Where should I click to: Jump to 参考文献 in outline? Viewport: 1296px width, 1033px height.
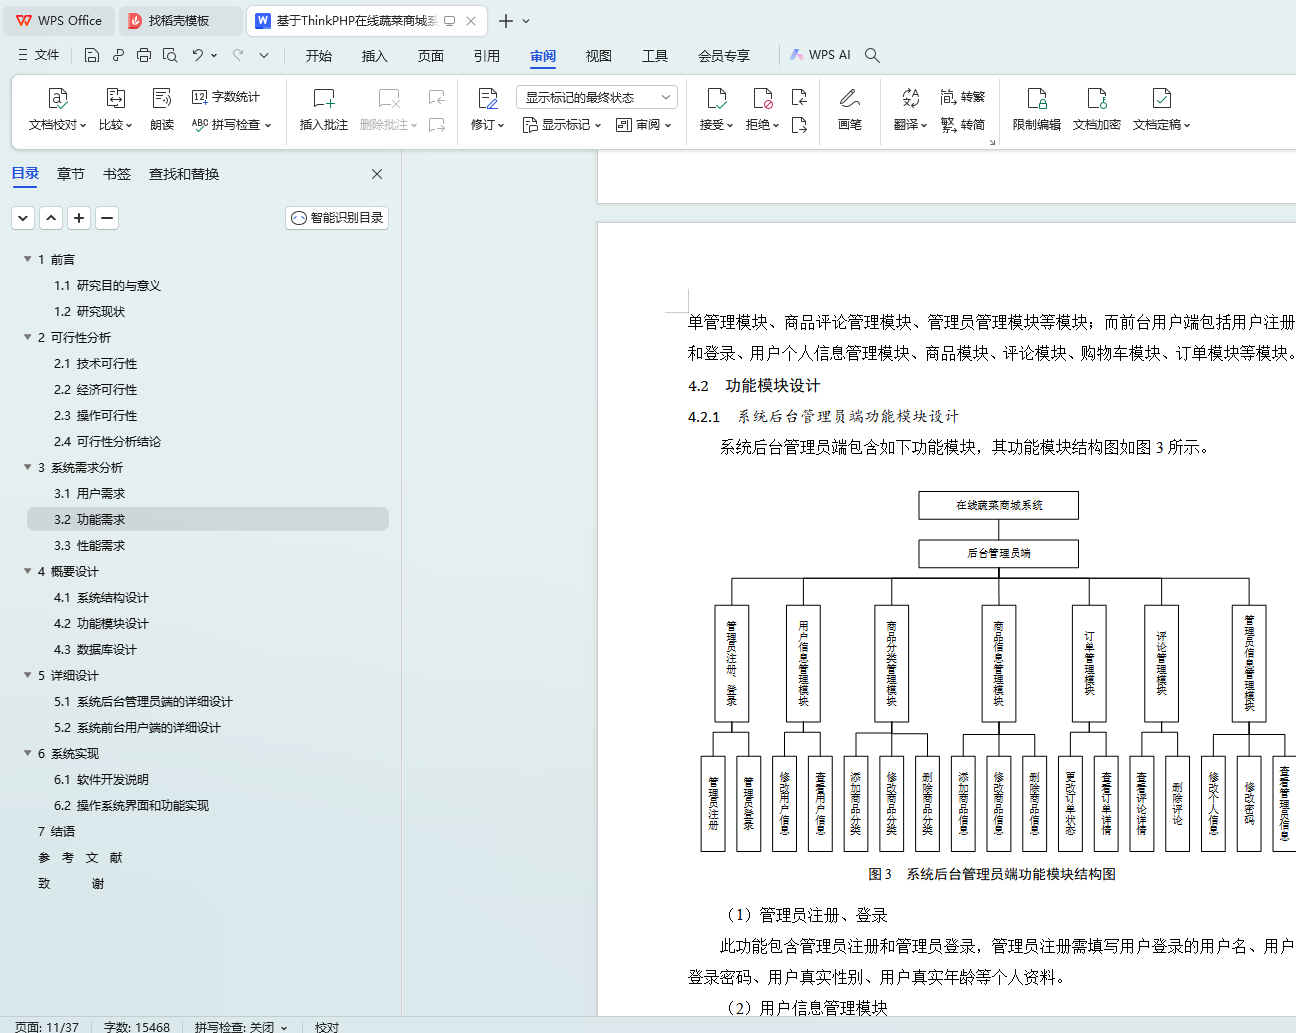tap(80, 857)
